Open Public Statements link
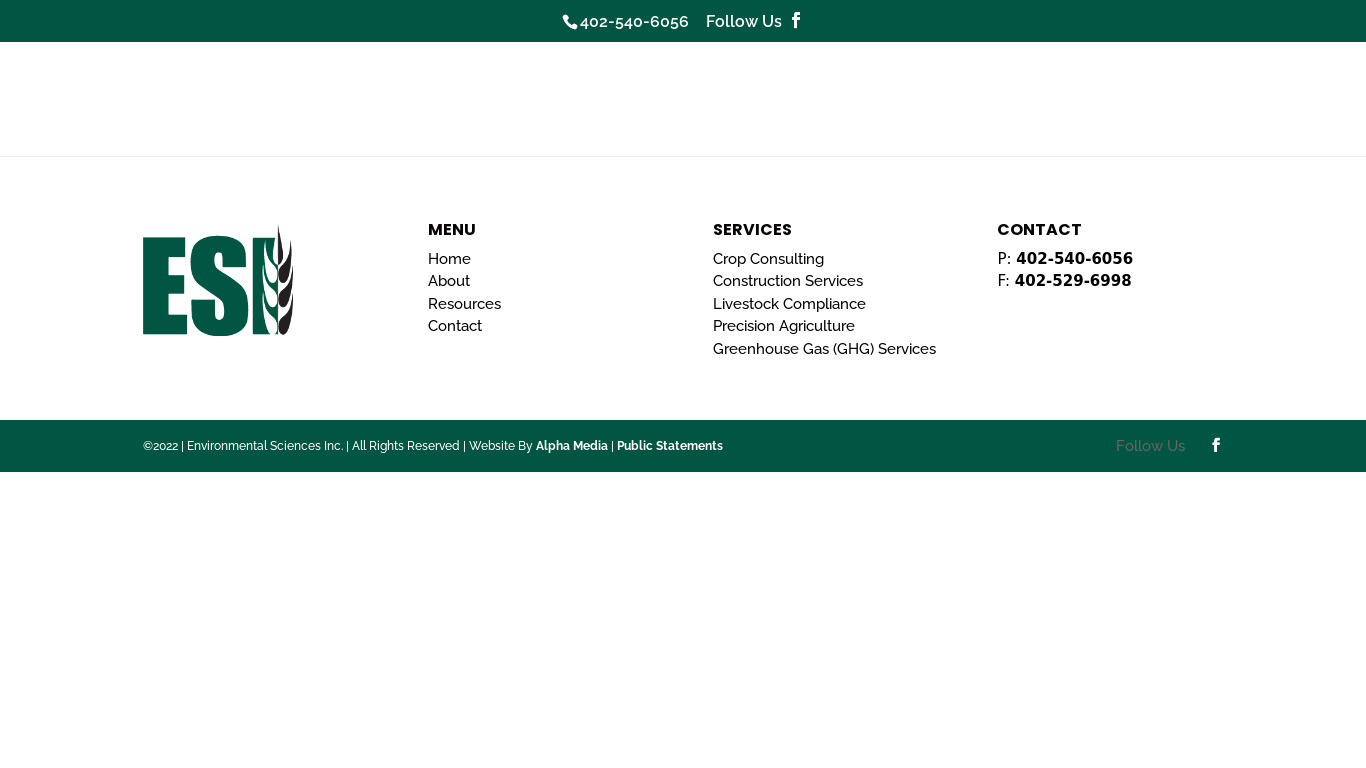The image size is (1366, 768). [670, 446]
